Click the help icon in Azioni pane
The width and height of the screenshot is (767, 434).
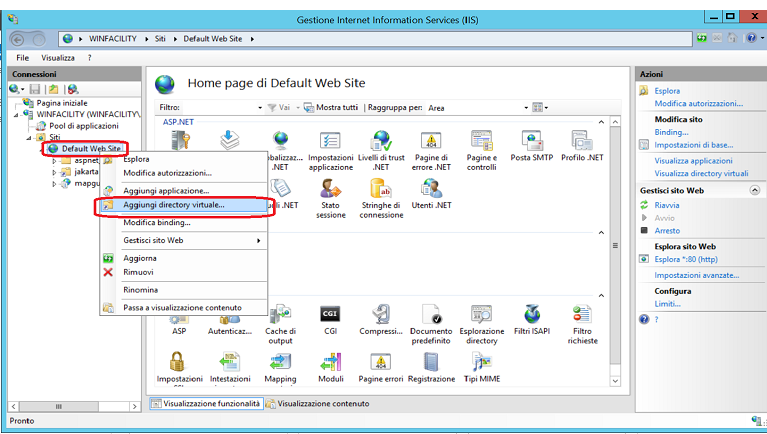[644, 319]
